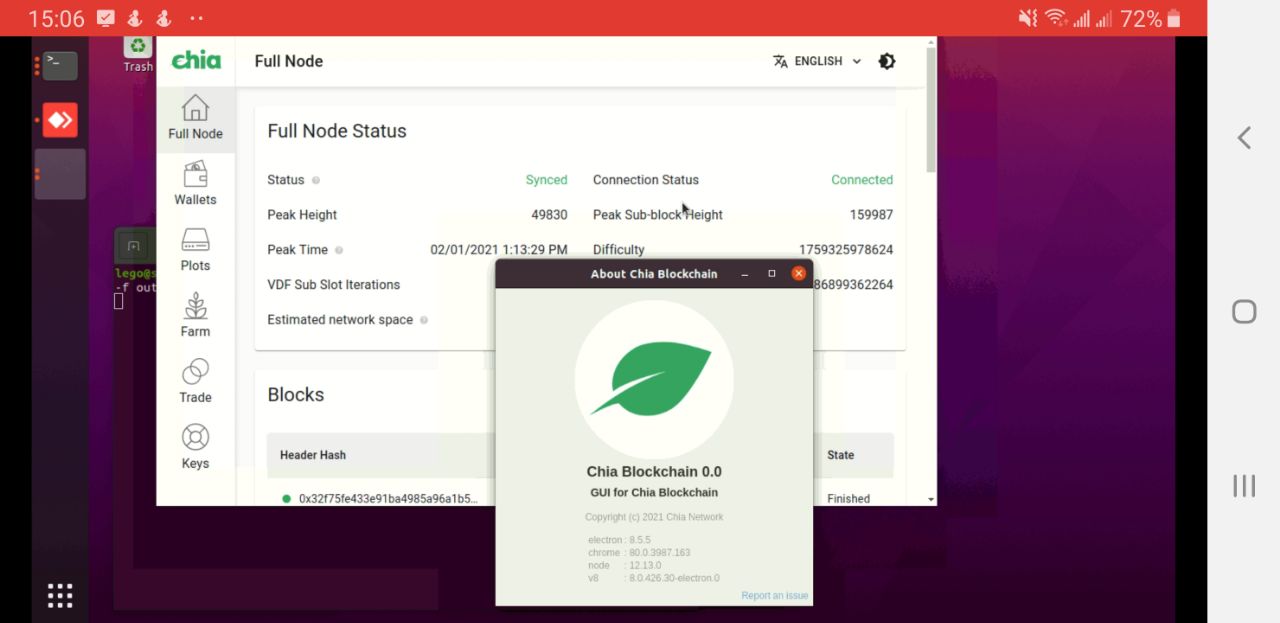
Task: Follow the Report an issue link
Action: 775,596
